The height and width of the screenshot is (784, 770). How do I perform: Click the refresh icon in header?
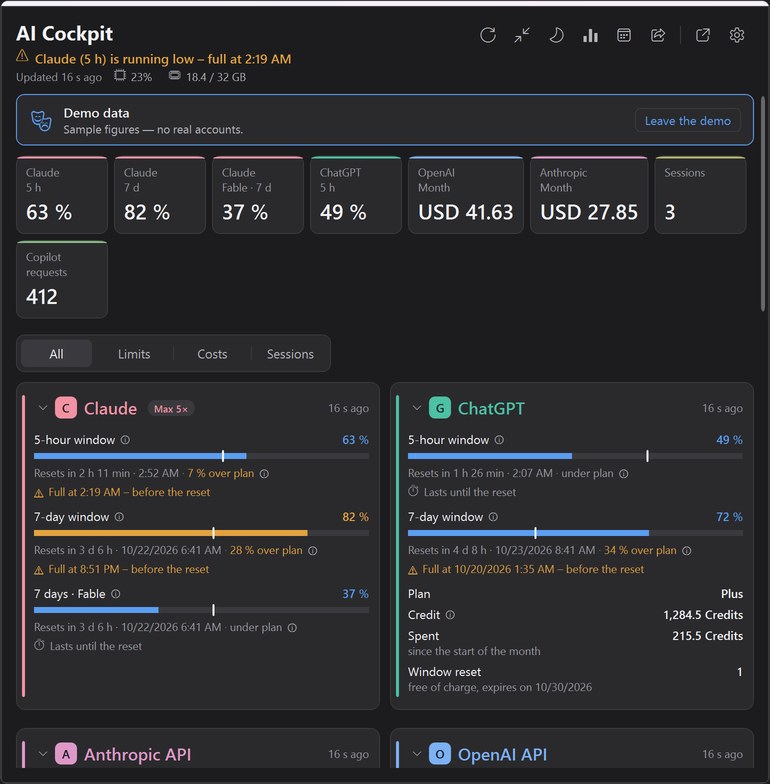click(488, 35)
